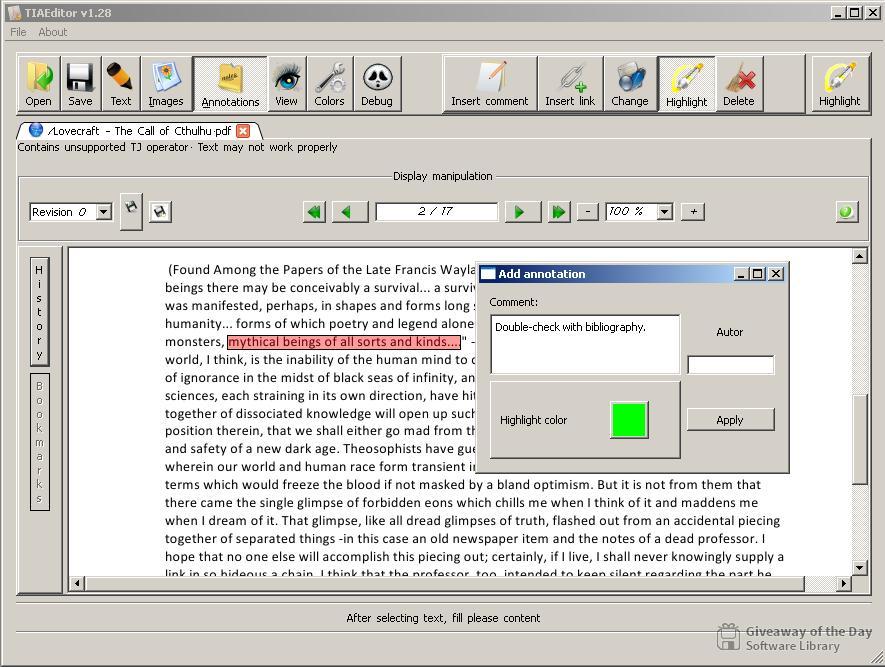Jump to last page with double-right arrow
This screenshot has width=885, height=667.
click(559, 212)
